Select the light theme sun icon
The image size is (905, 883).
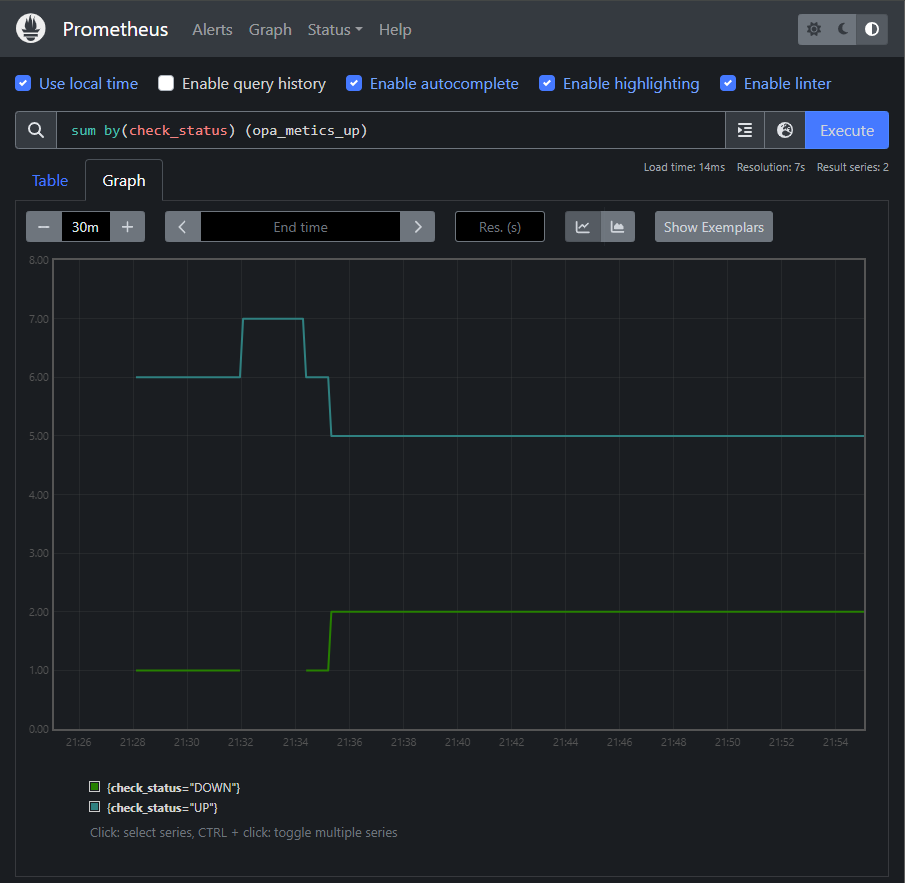813,29
